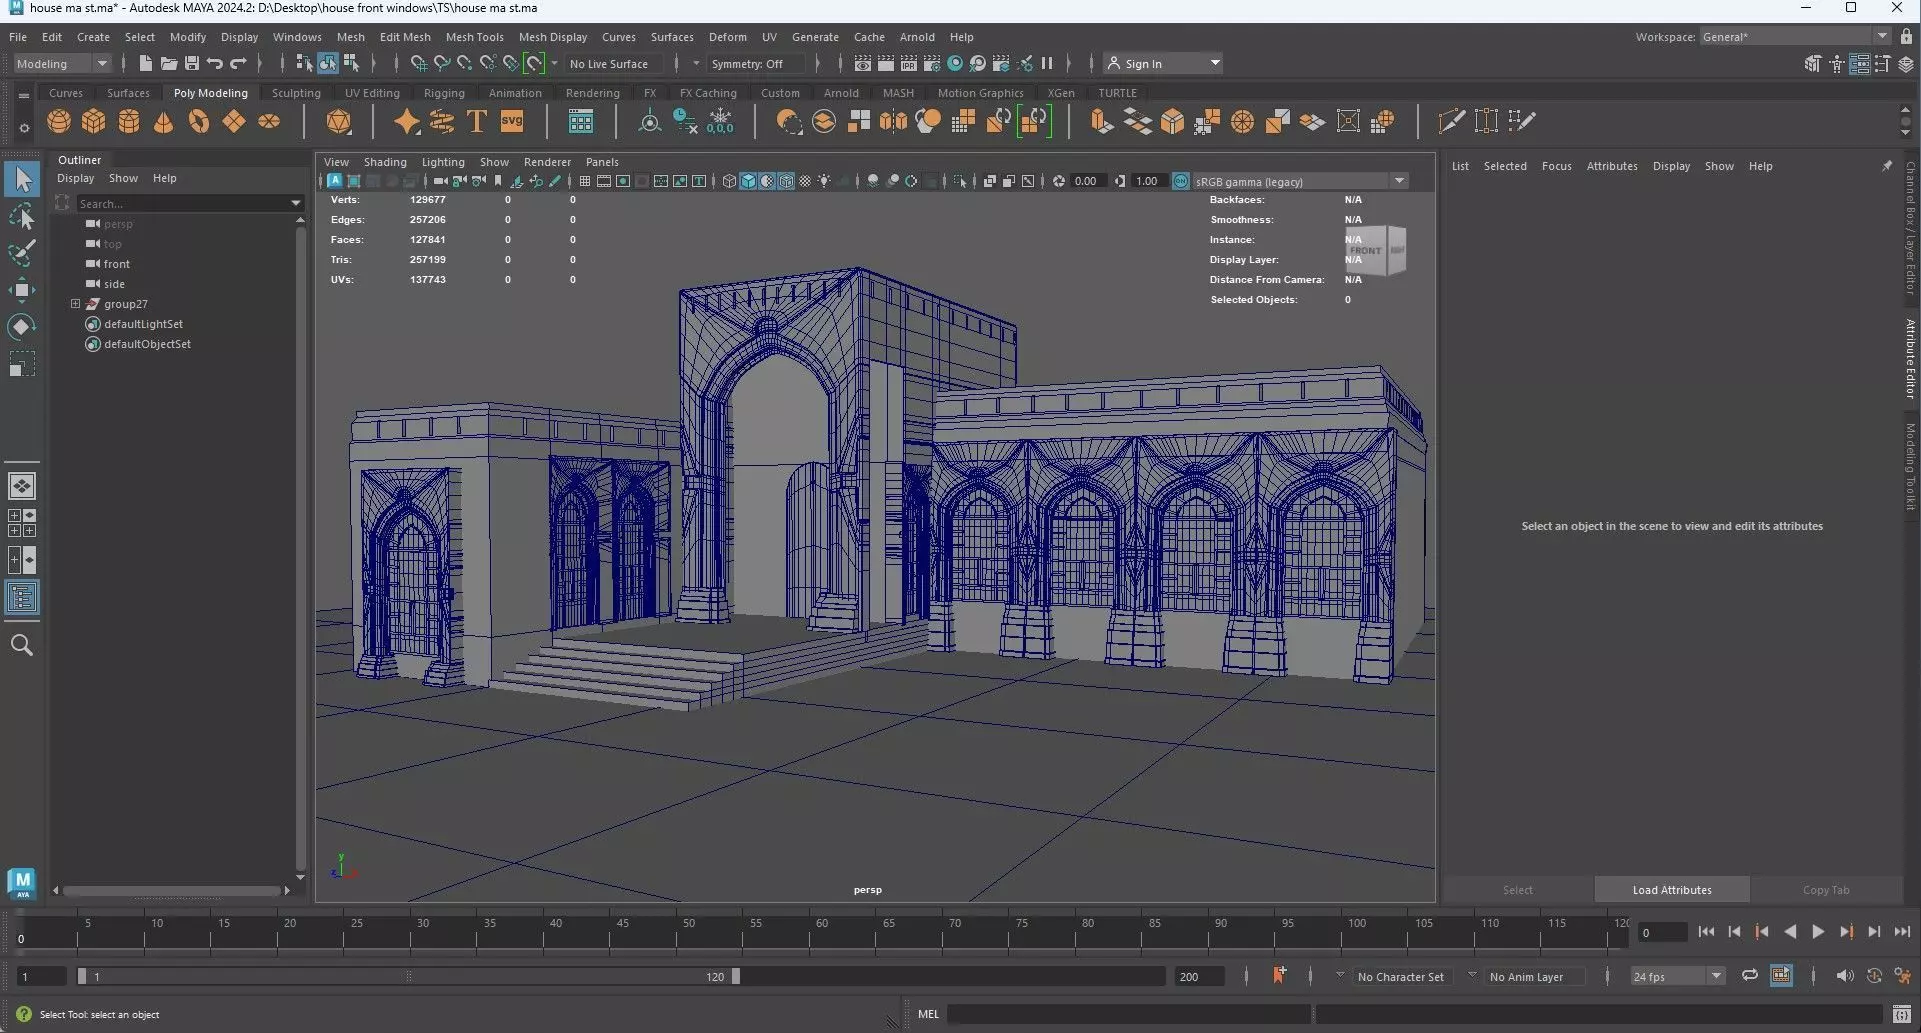
Task: Open the Modeling menu set dropdown
Action: (62, 63)
